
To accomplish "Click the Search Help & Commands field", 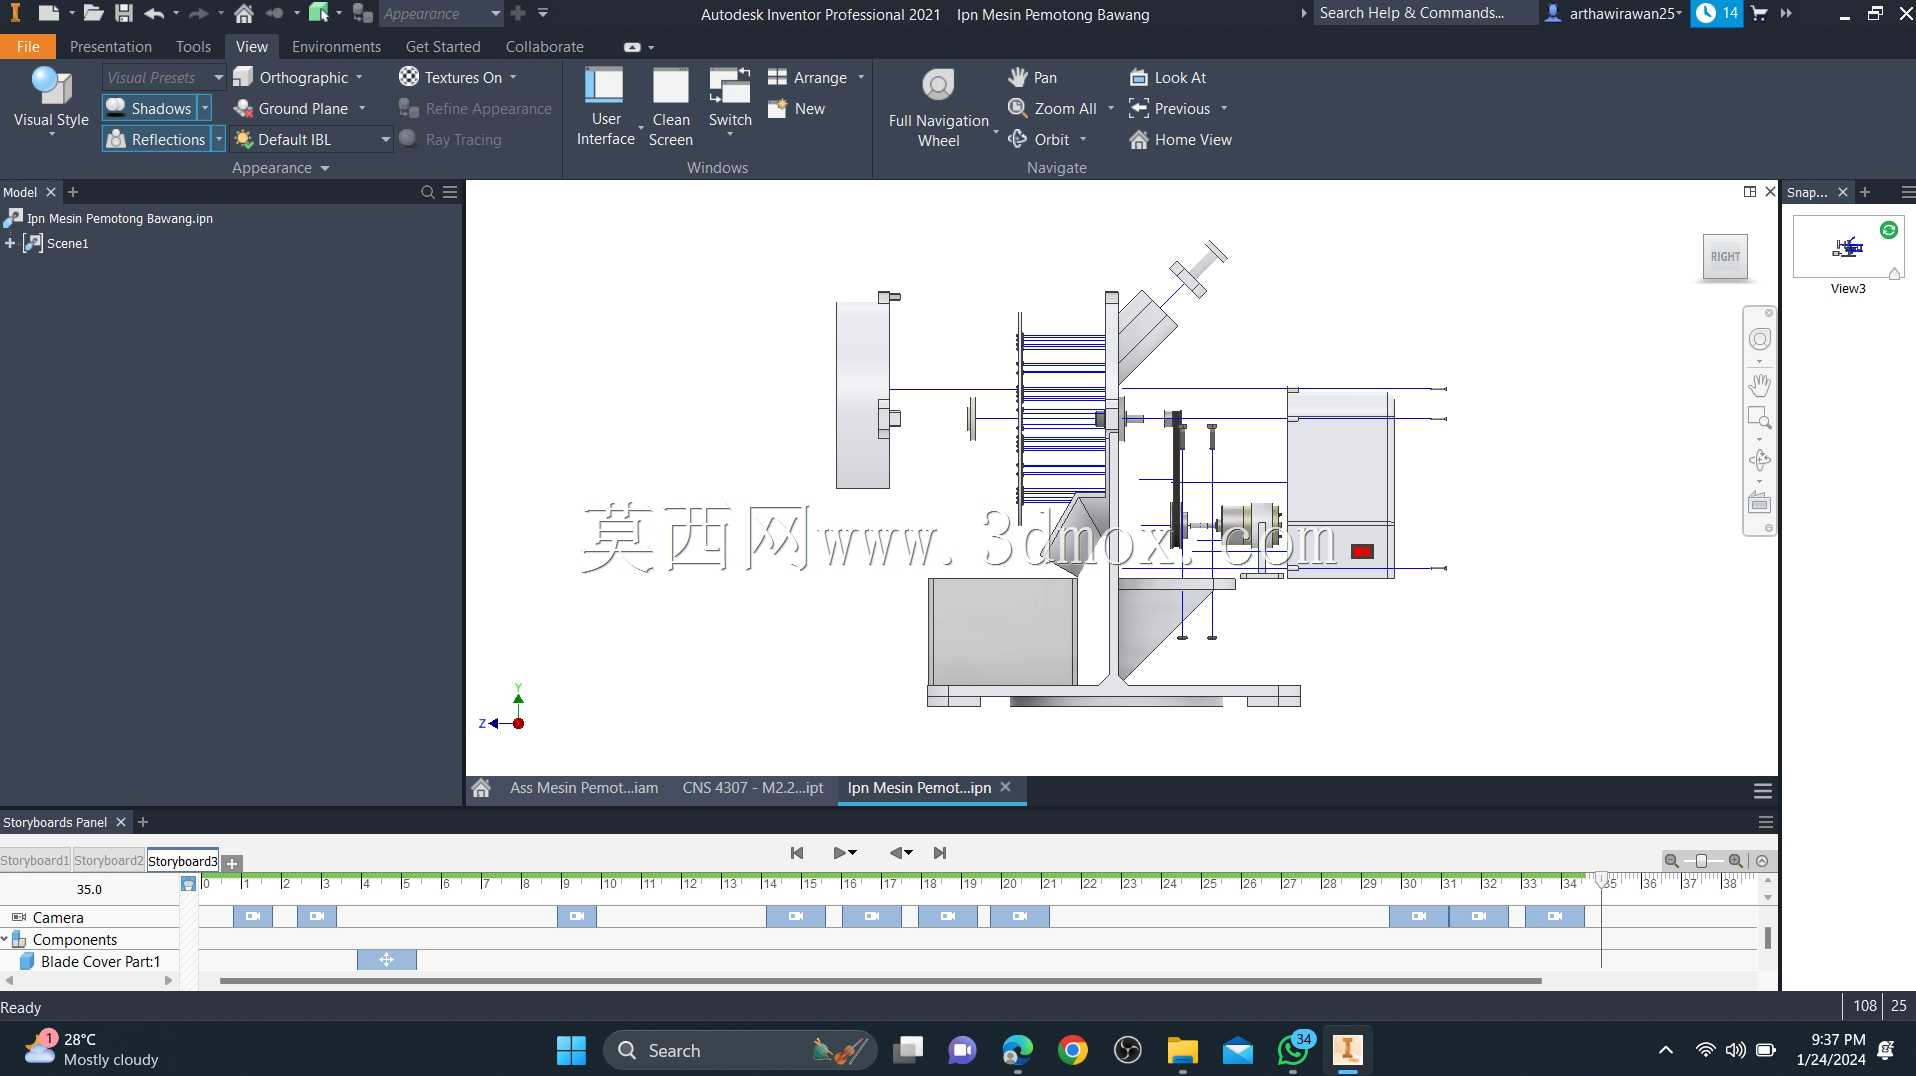I will (x=1424, y=13).
